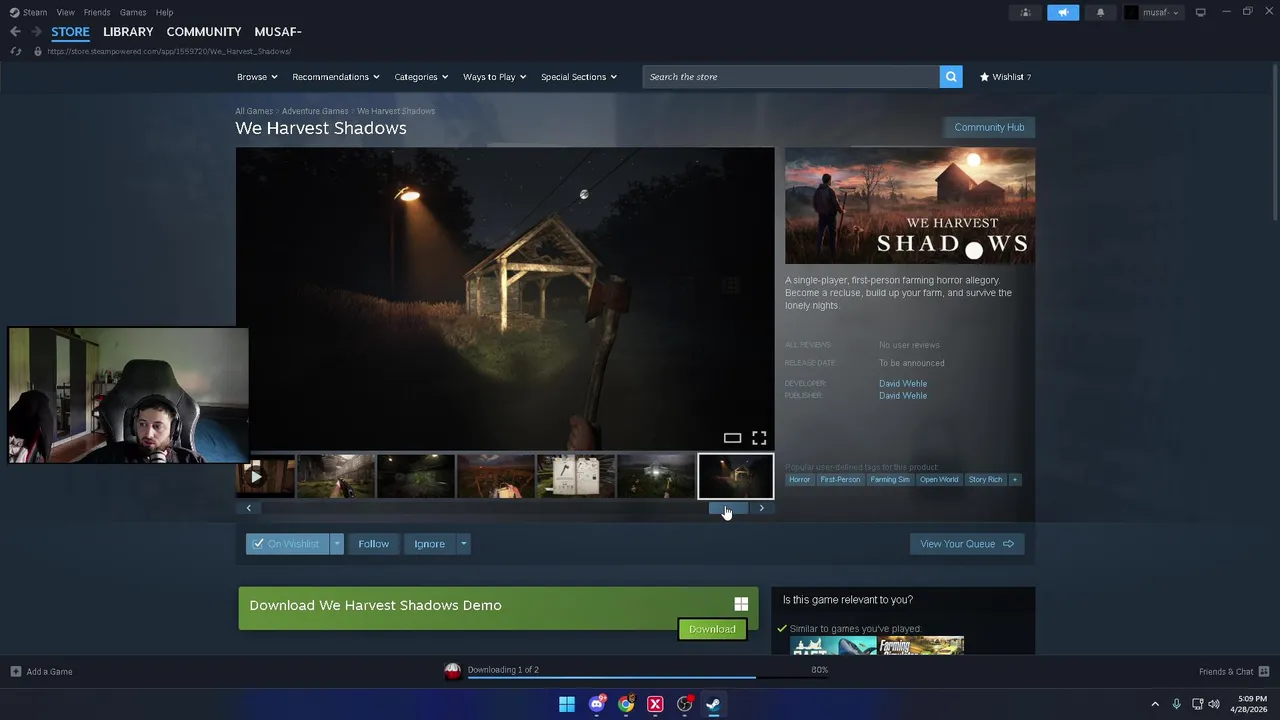Image resolution: width=1280 pixels, height=720 pixels.
Task: Open the Adventure Games breadcrumb
Action: (315, 111)
